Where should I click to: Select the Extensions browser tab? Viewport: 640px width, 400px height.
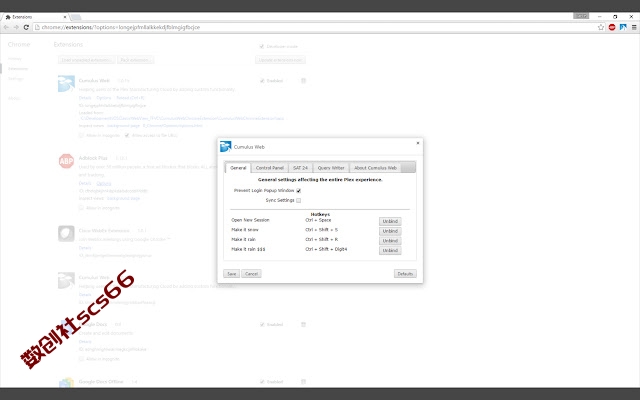36,17
